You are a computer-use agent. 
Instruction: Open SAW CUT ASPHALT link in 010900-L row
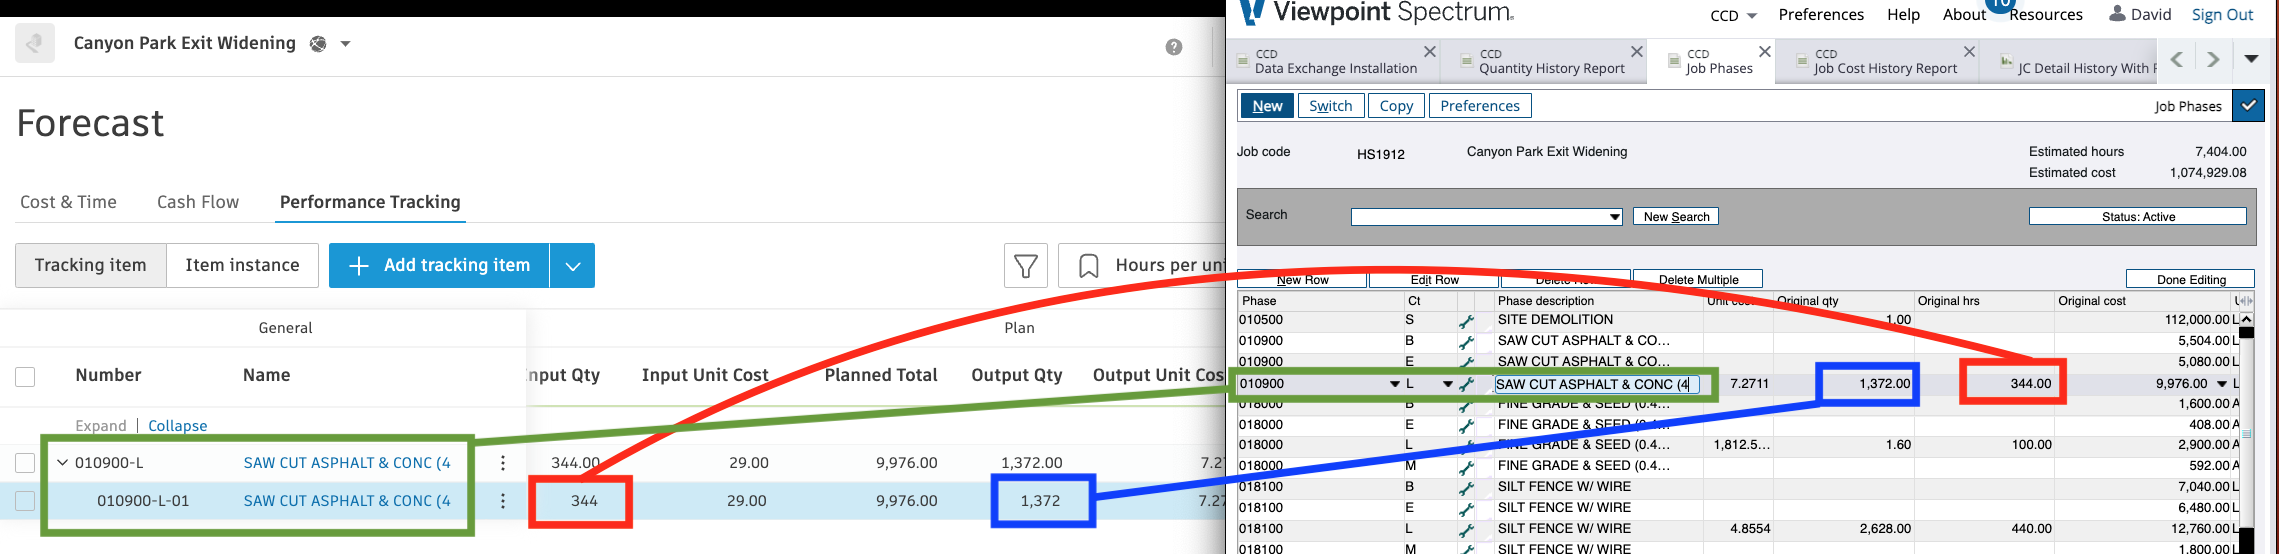click(347, 463)
